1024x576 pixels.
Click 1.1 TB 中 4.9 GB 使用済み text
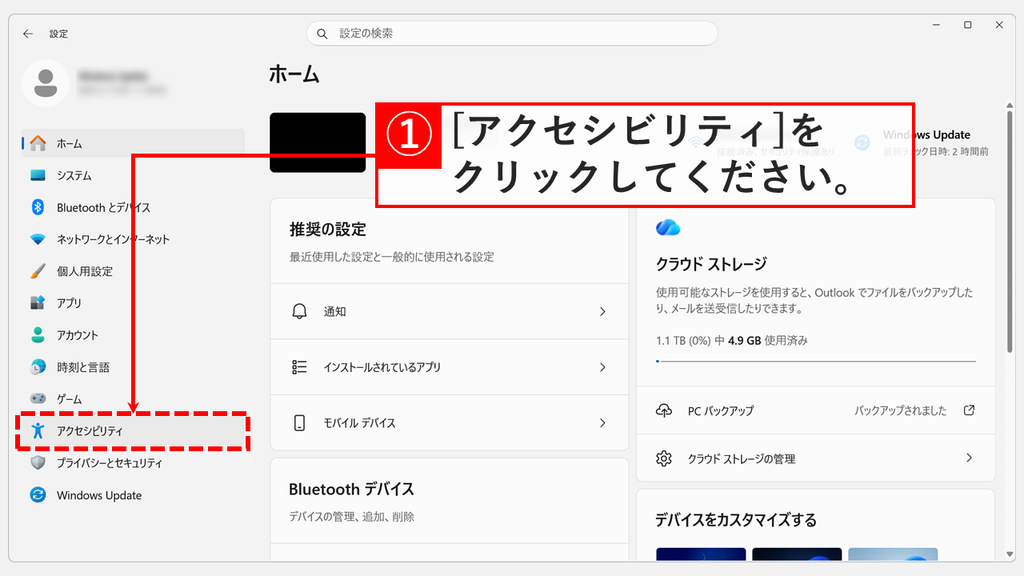coord(731,340)
